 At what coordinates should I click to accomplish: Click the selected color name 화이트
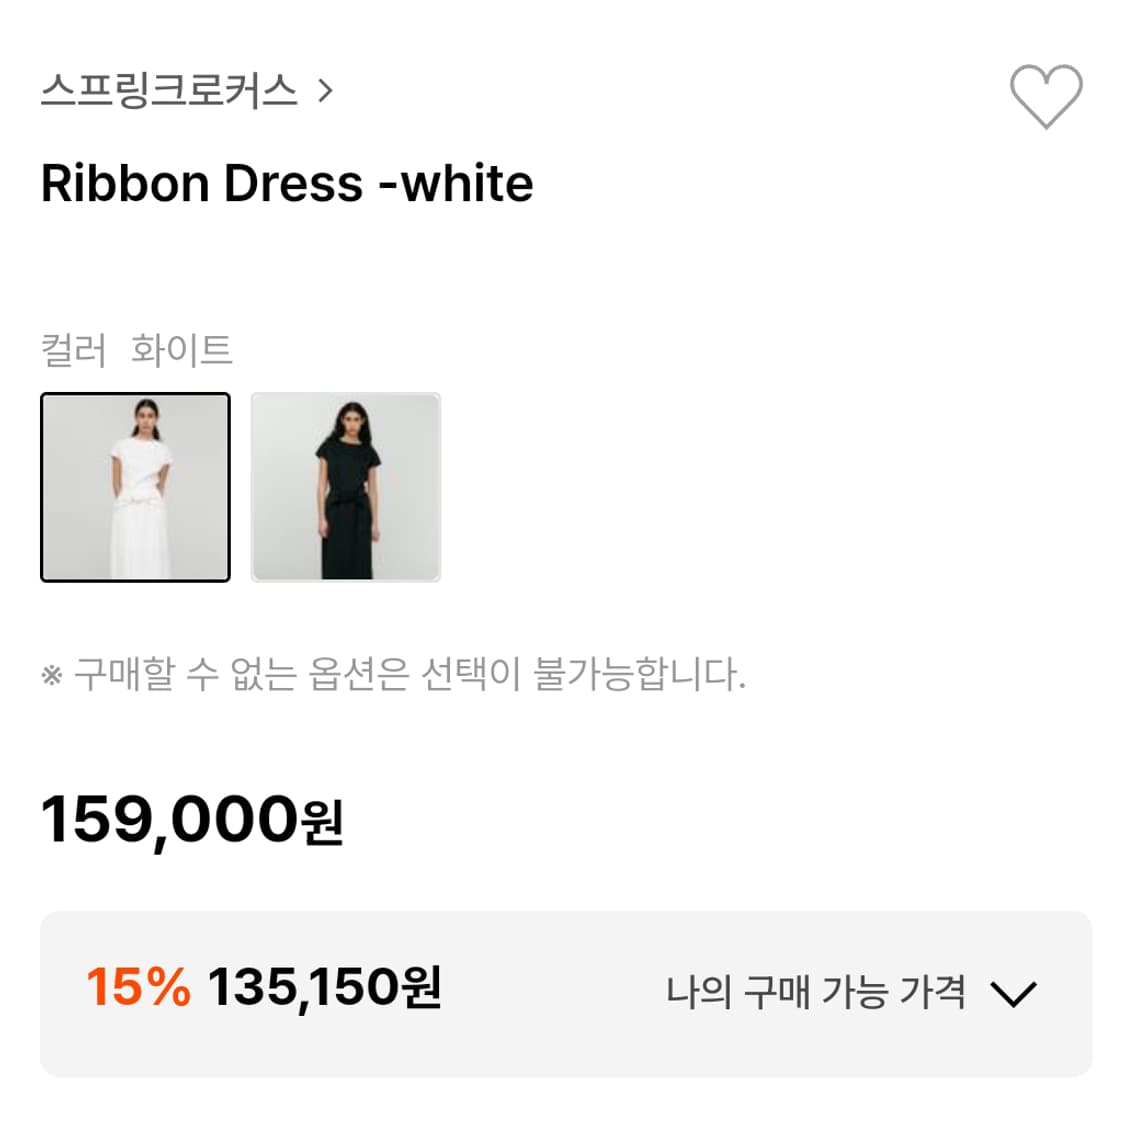coord(181,350)
